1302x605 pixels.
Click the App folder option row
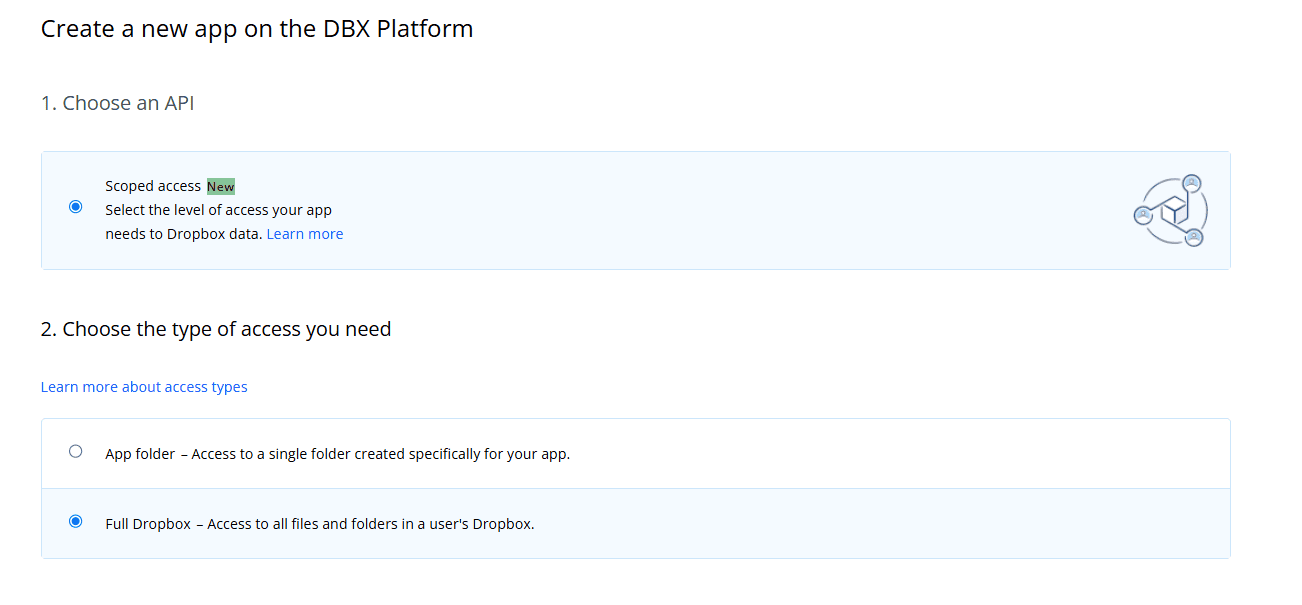point(635,452)
